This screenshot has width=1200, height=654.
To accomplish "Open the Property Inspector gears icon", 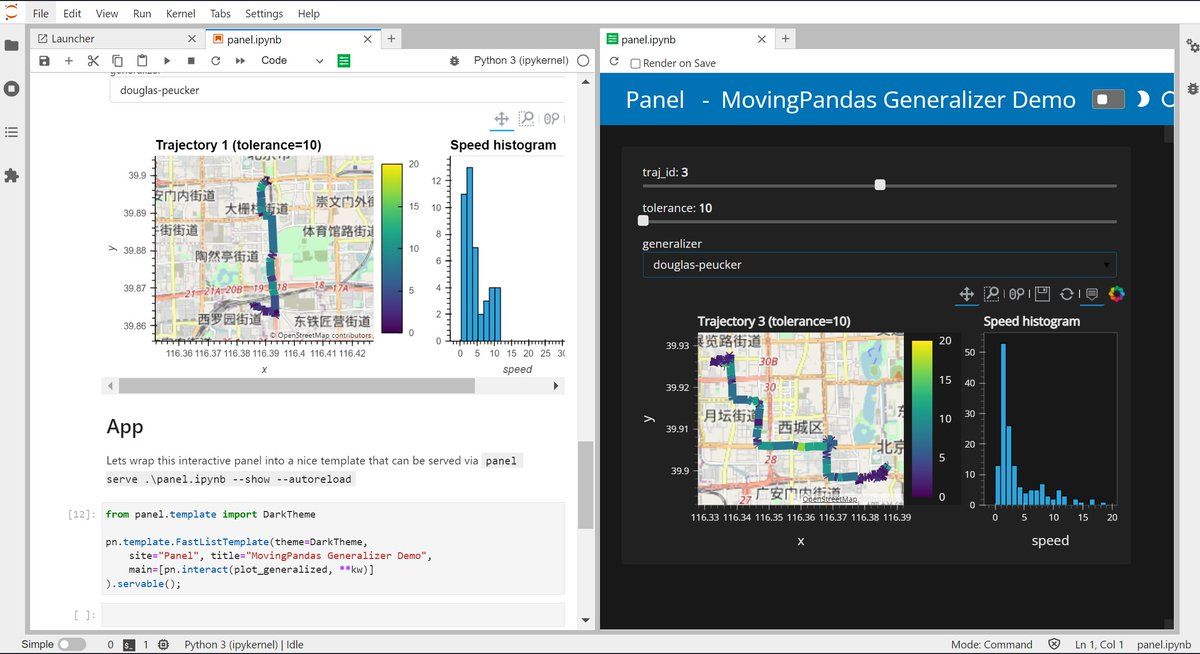I will (x=1192, y=46).
